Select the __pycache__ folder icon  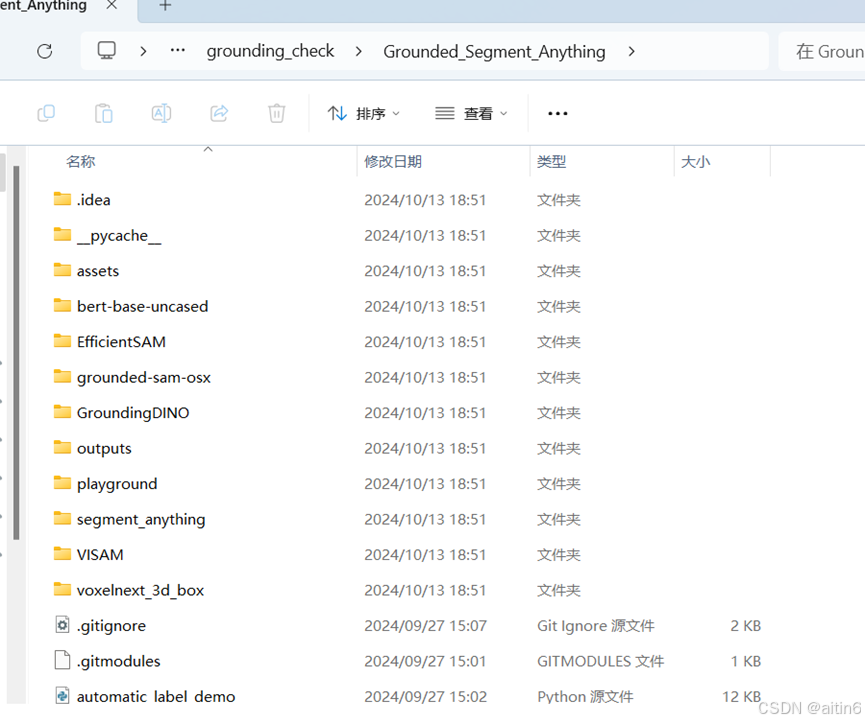pos(62,234)
